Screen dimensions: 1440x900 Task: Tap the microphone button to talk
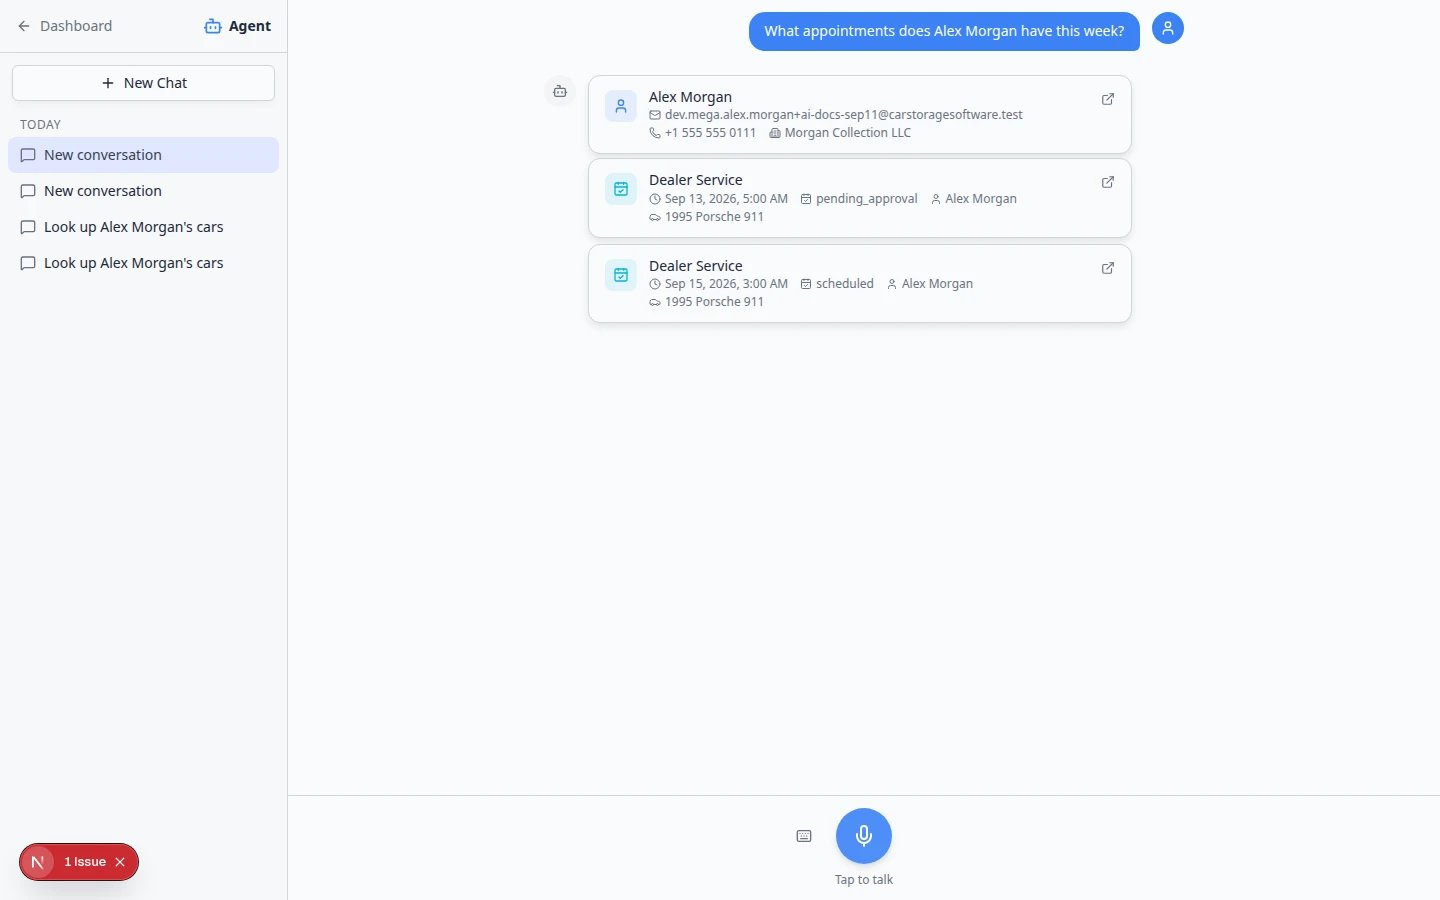click(x=864, y=836)
